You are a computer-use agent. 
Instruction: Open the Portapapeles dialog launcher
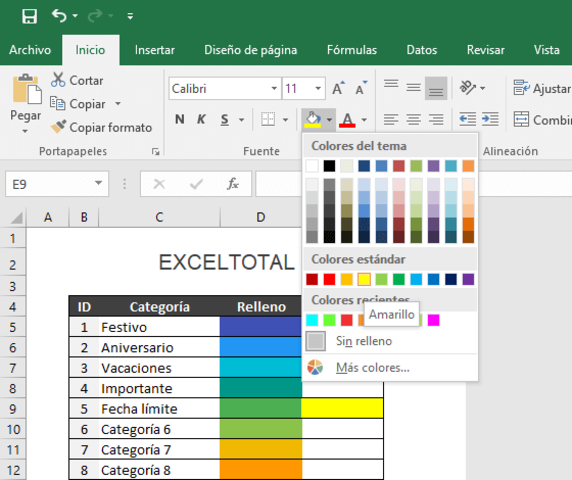156,151
